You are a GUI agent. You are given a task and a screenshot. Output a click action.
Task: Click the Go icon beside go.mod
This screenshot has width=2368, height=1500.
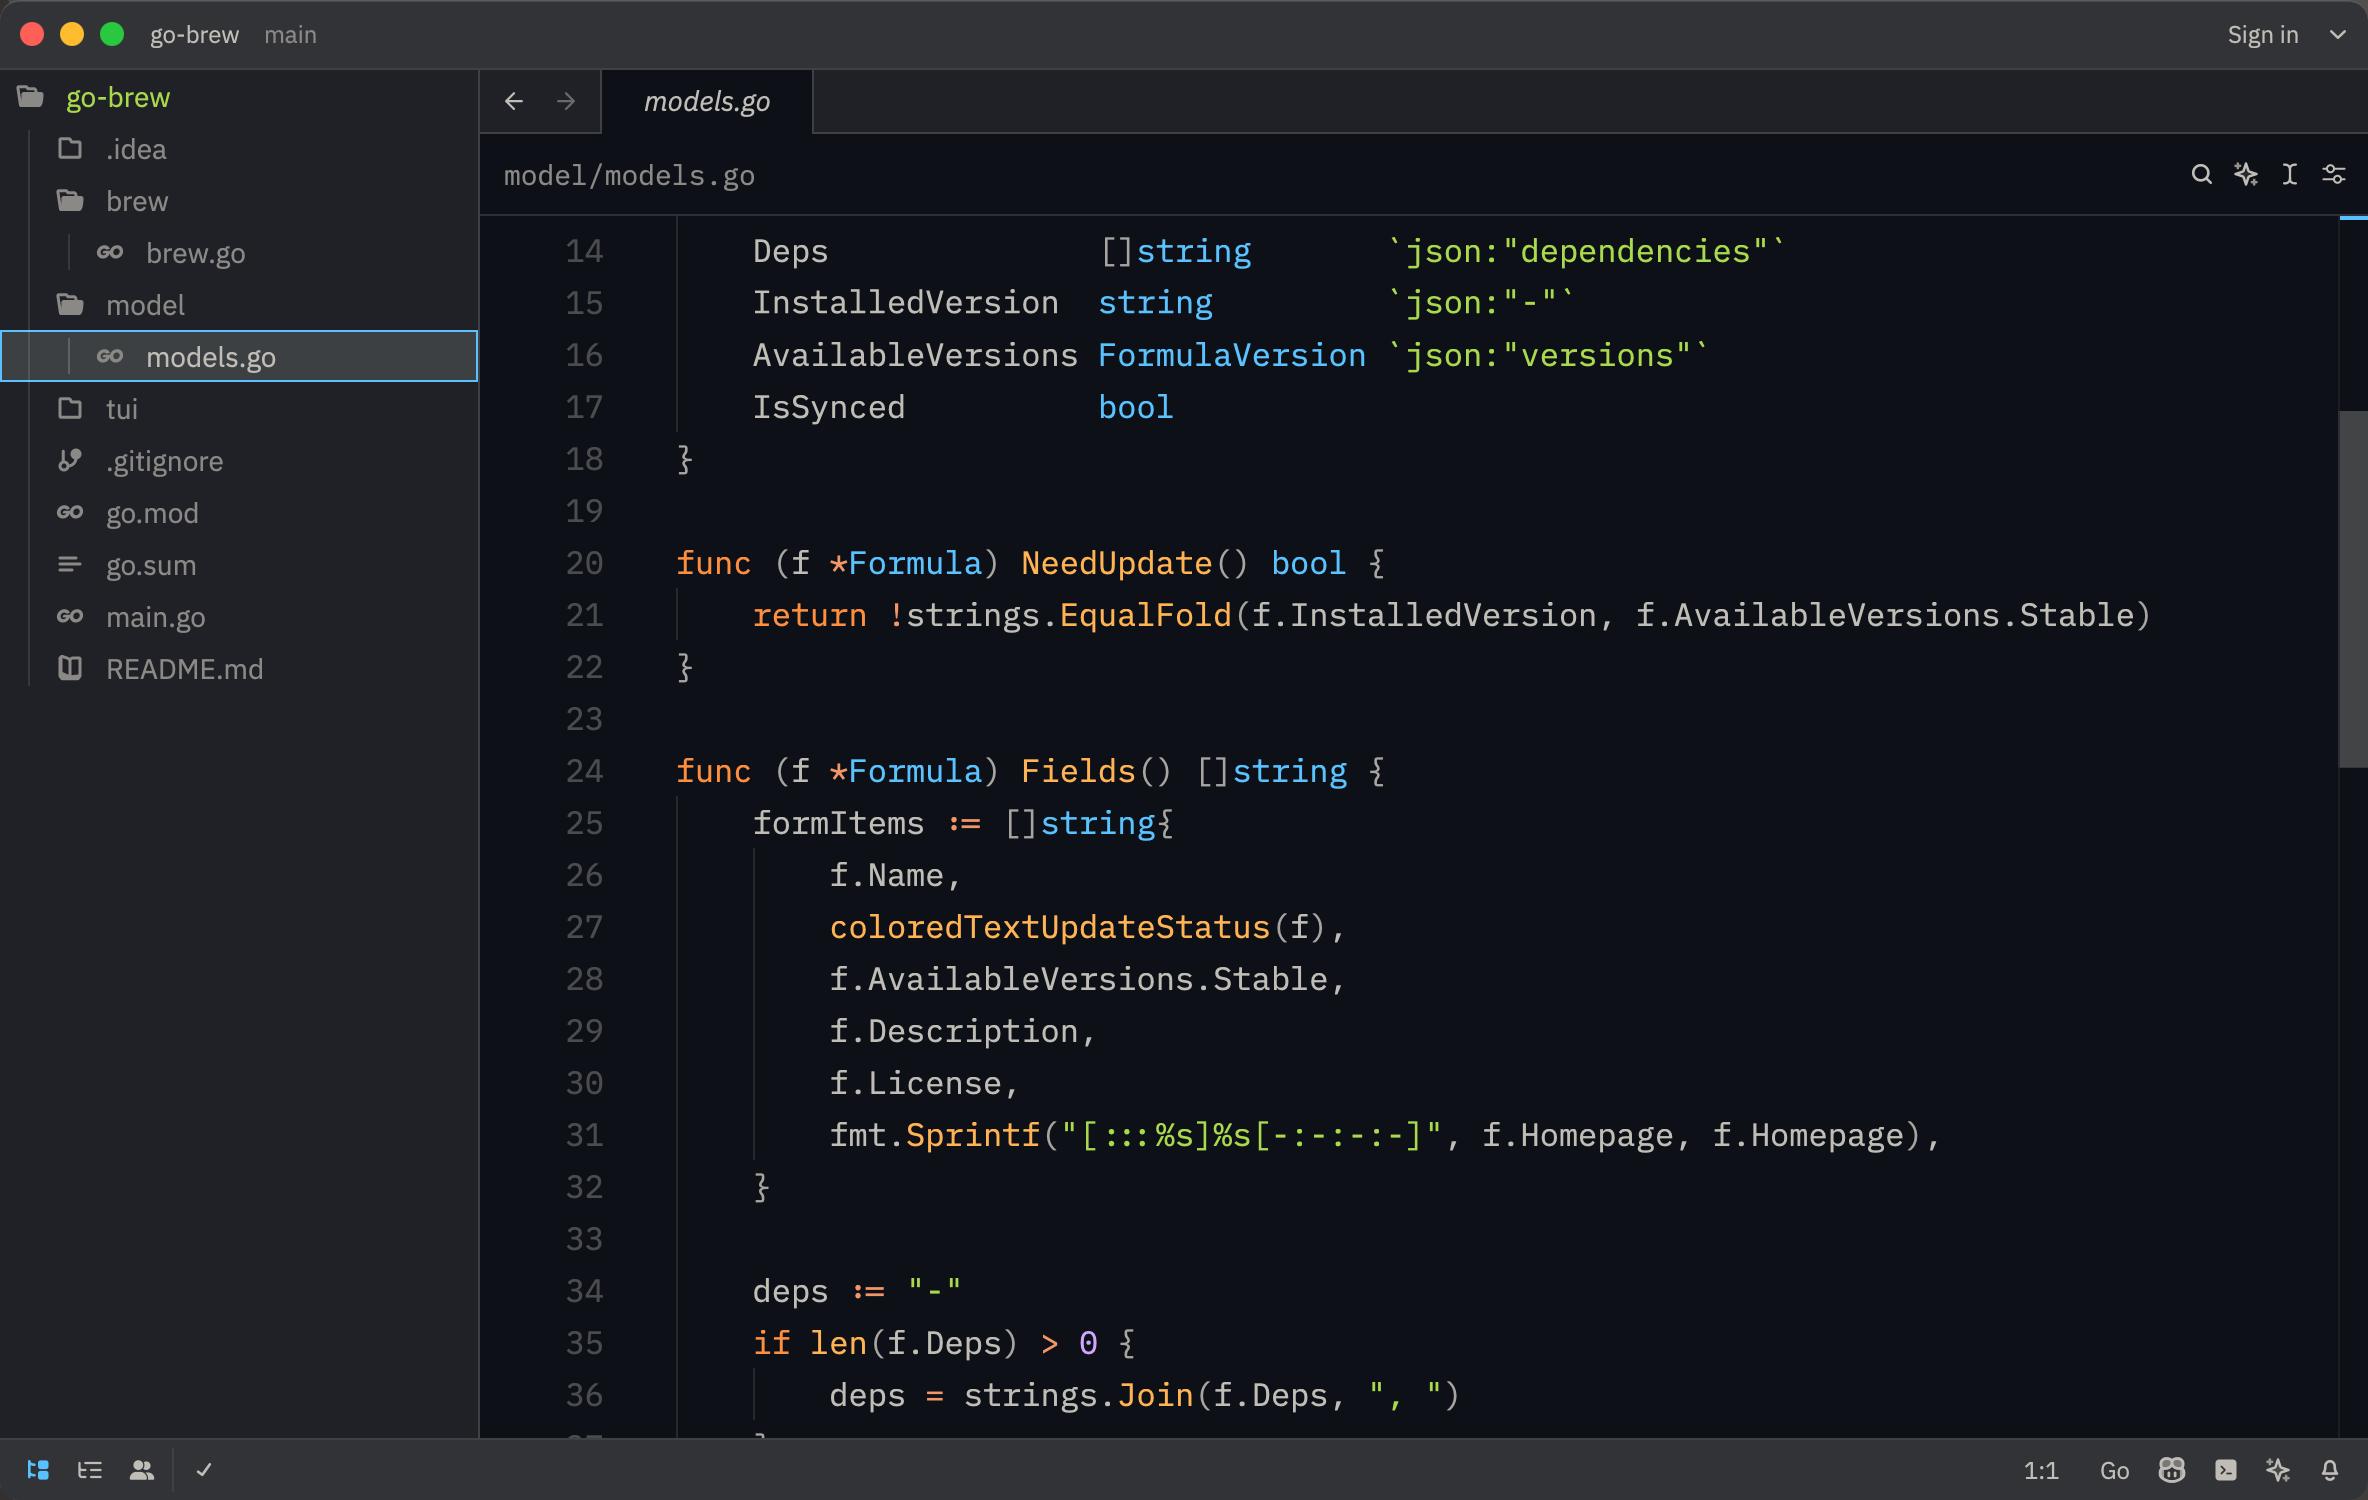pos(70,512)
